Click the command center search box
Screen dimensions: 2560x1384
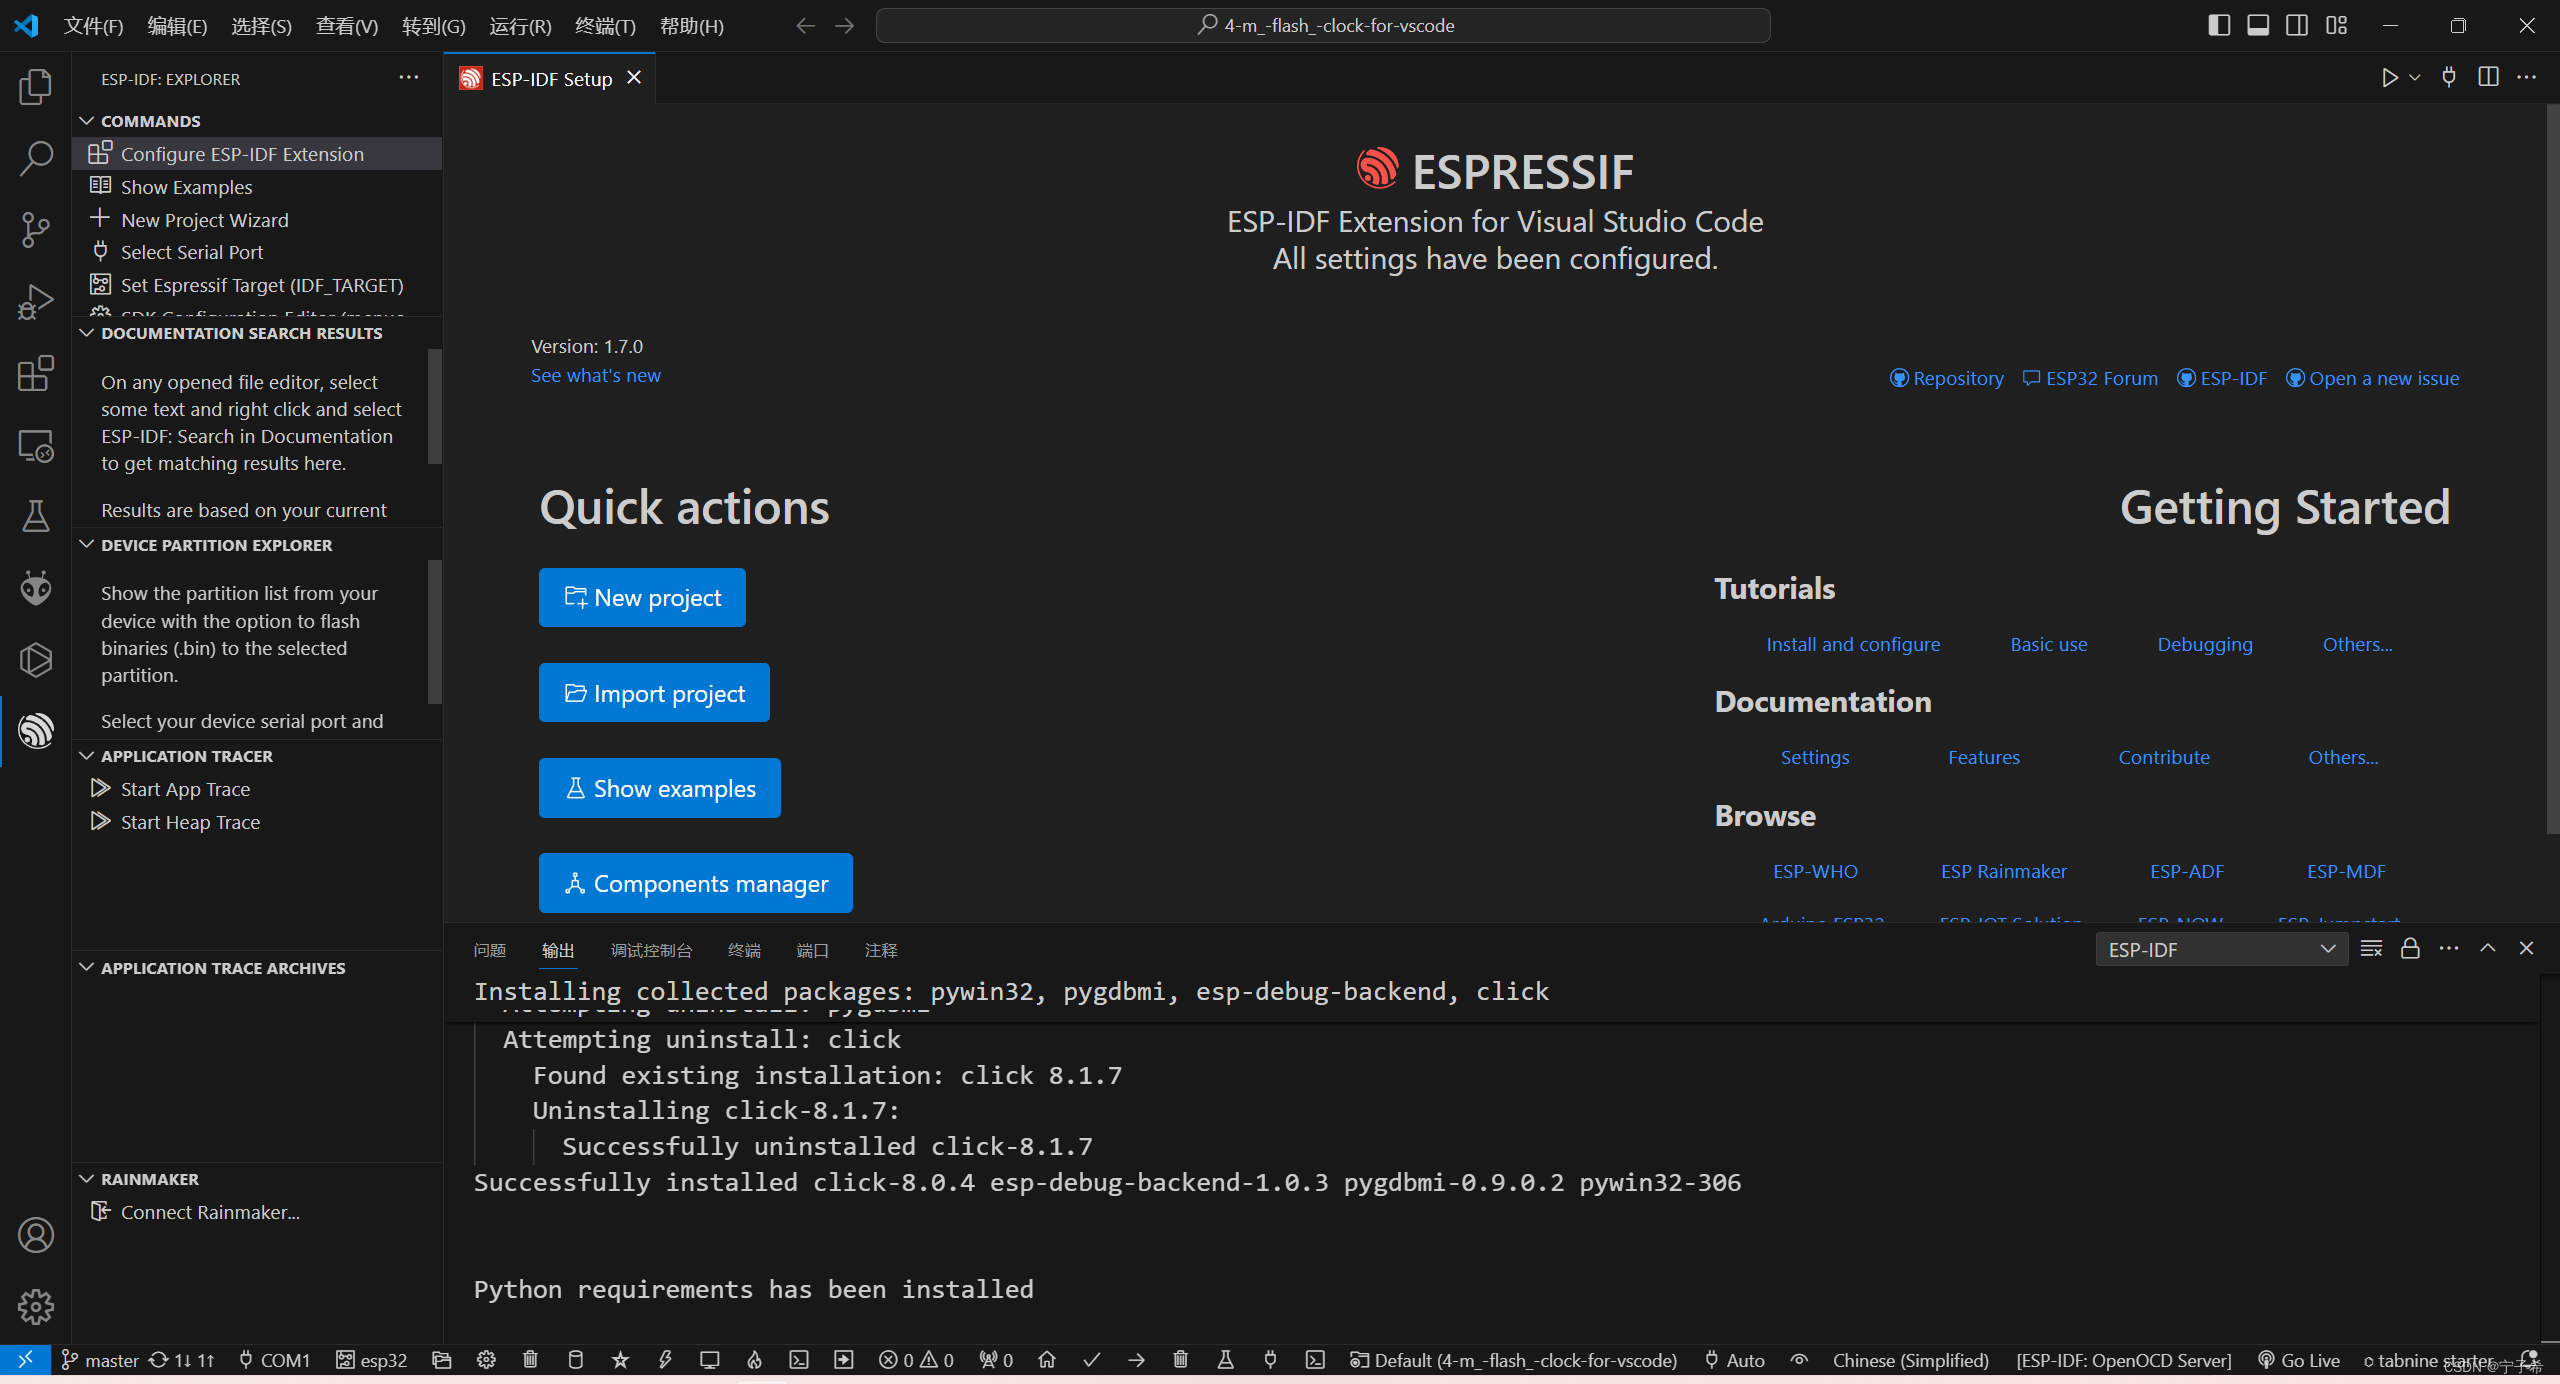point(1323,26)
